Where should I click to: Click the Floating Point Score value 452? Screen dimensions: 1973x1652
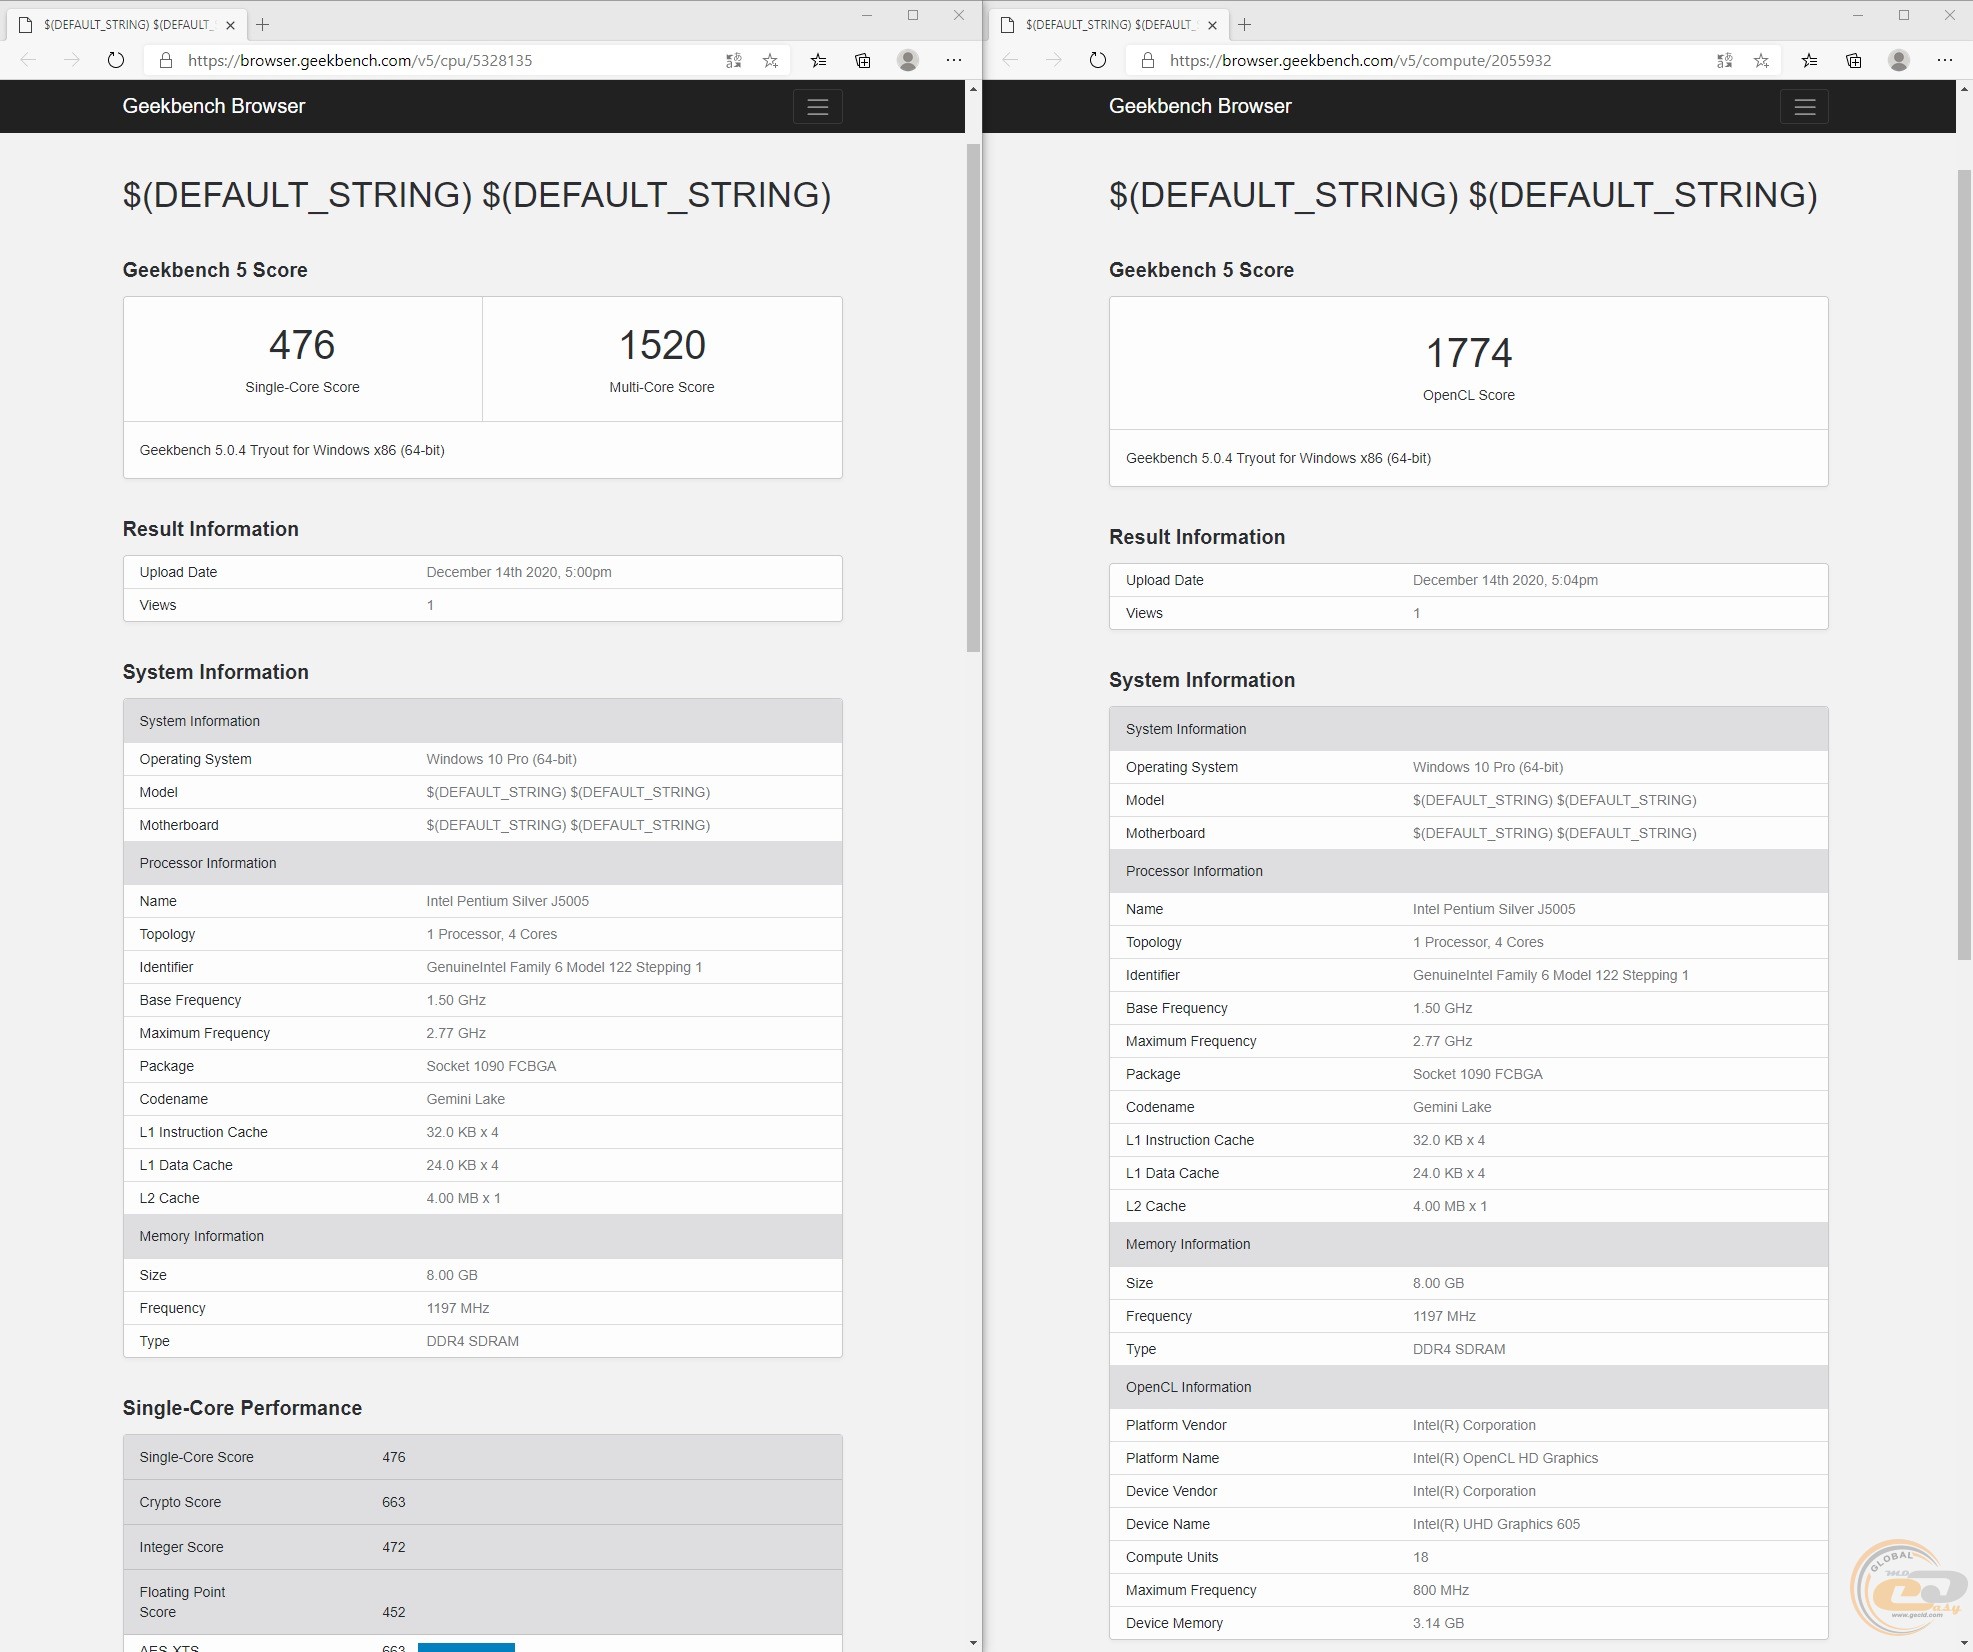[x=394, y=1612]
